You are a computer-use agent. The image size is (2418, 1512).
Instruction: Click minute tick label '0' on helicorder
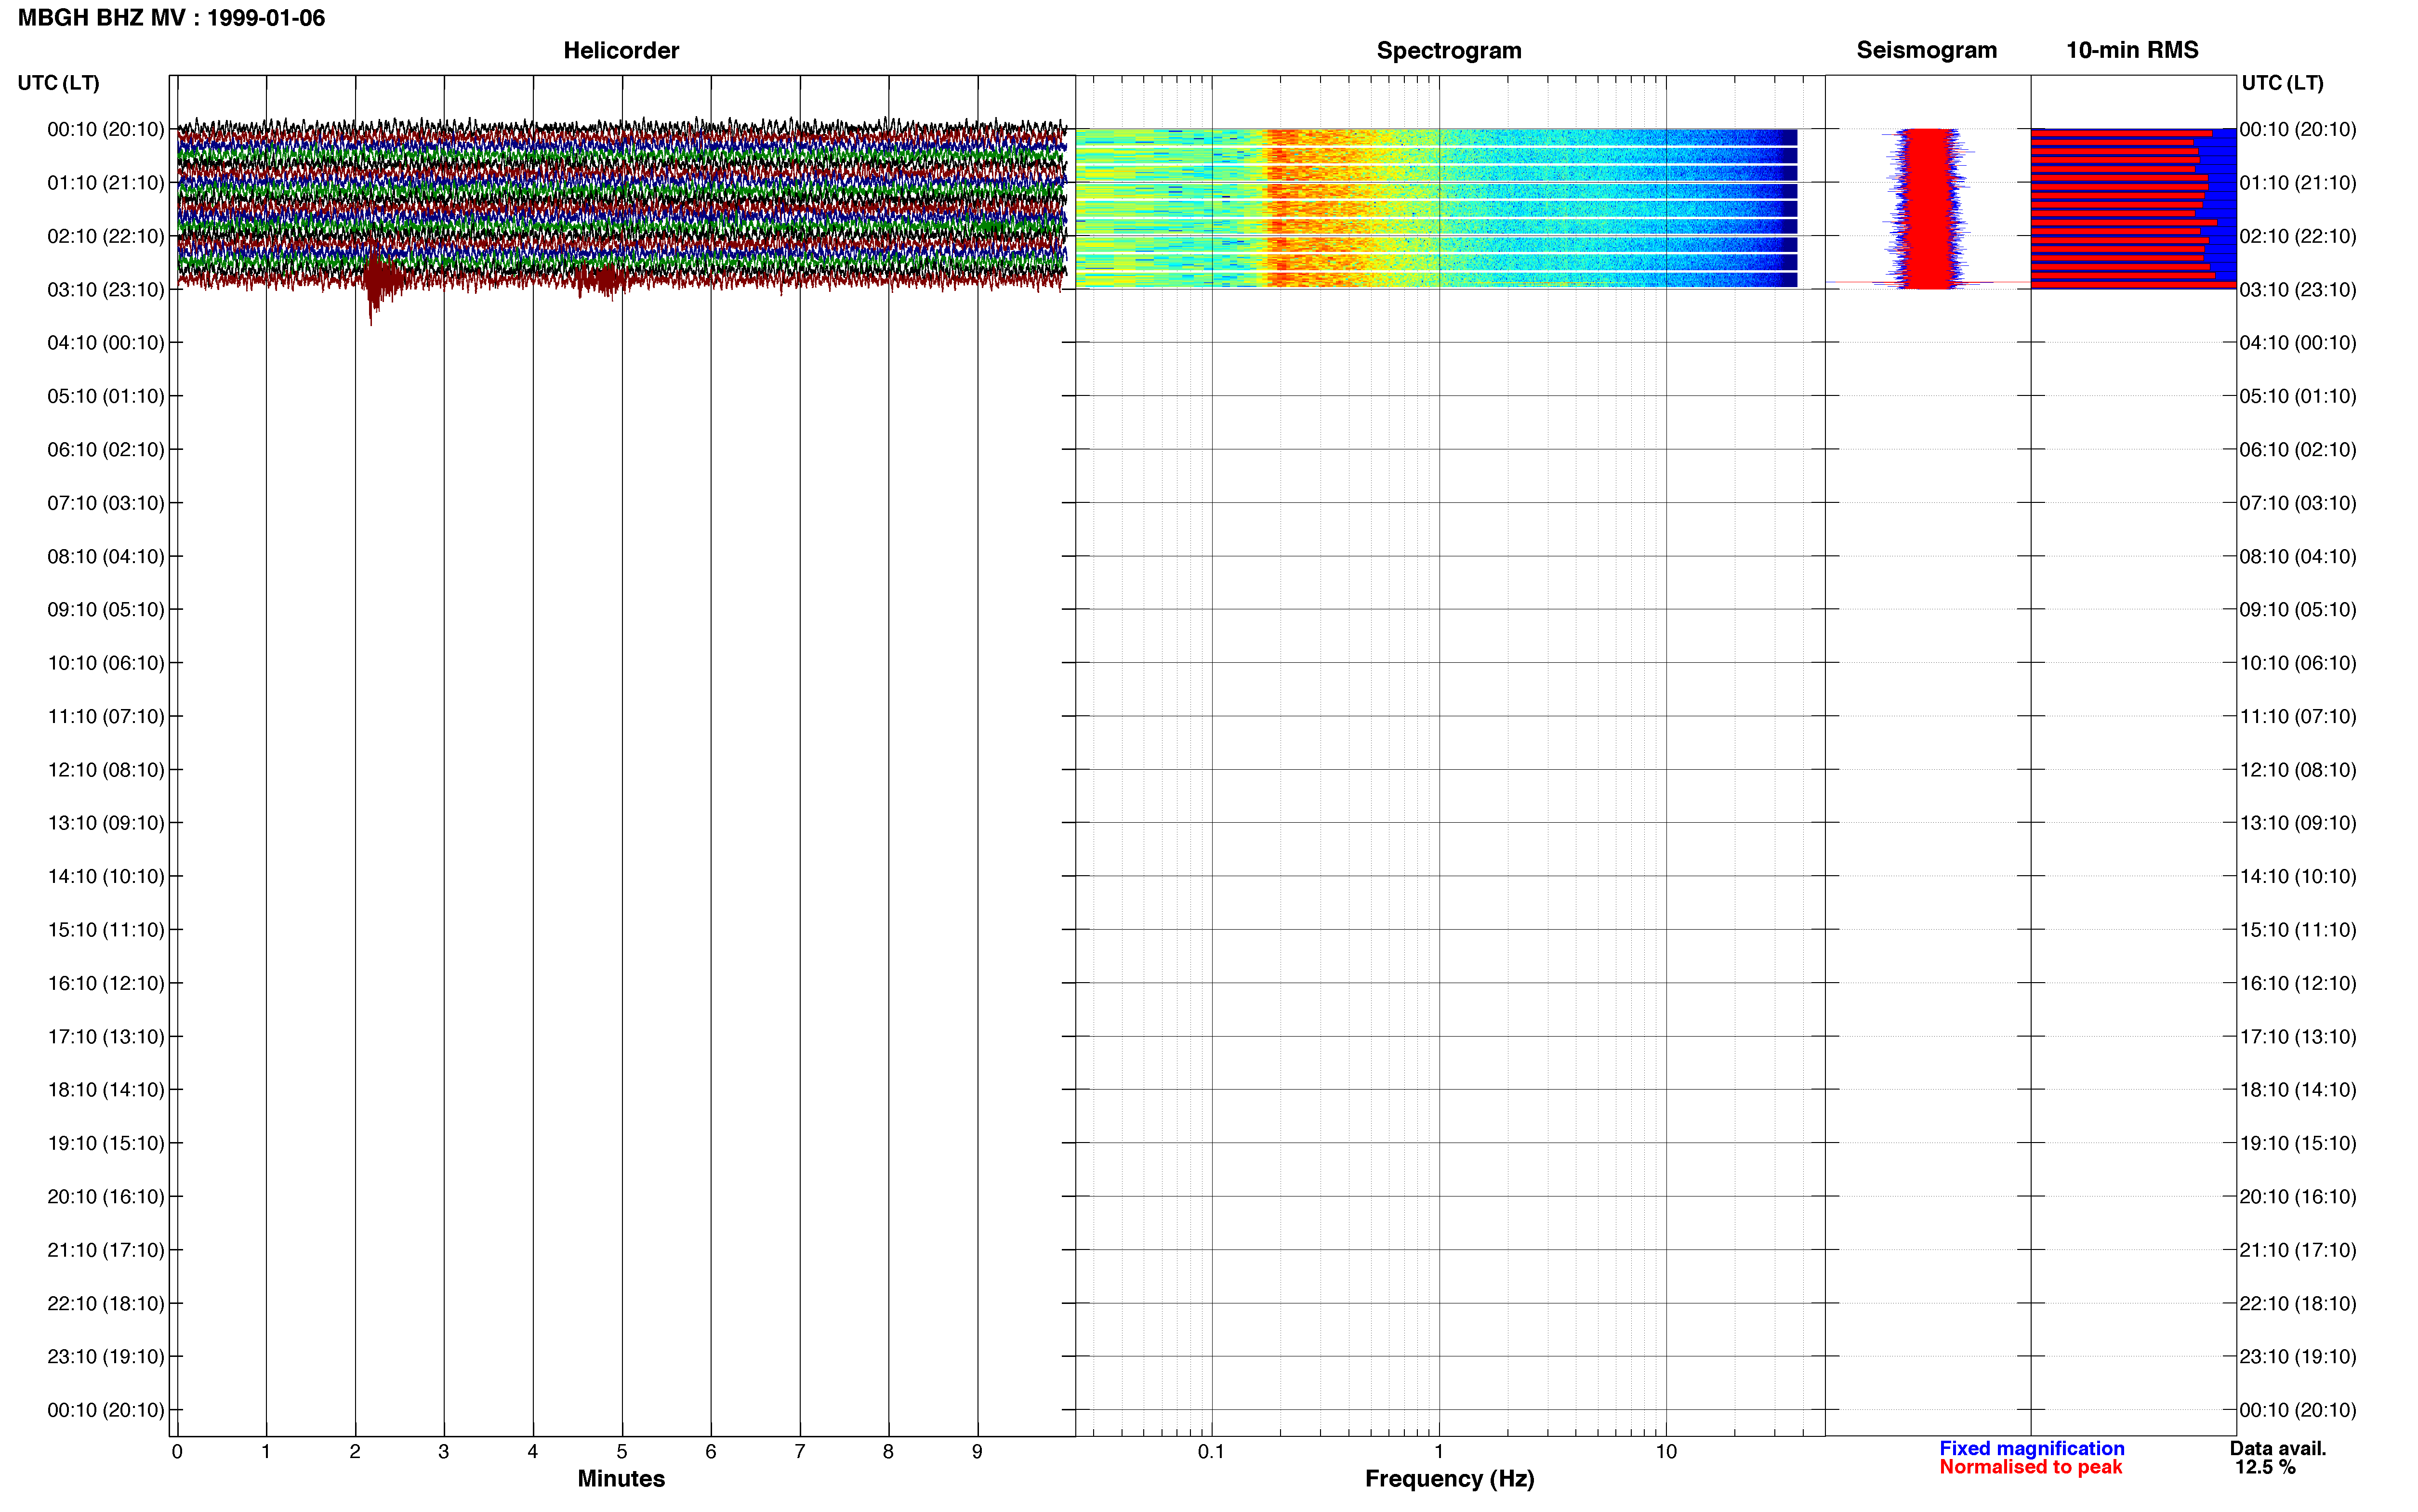click(177, 1452)
